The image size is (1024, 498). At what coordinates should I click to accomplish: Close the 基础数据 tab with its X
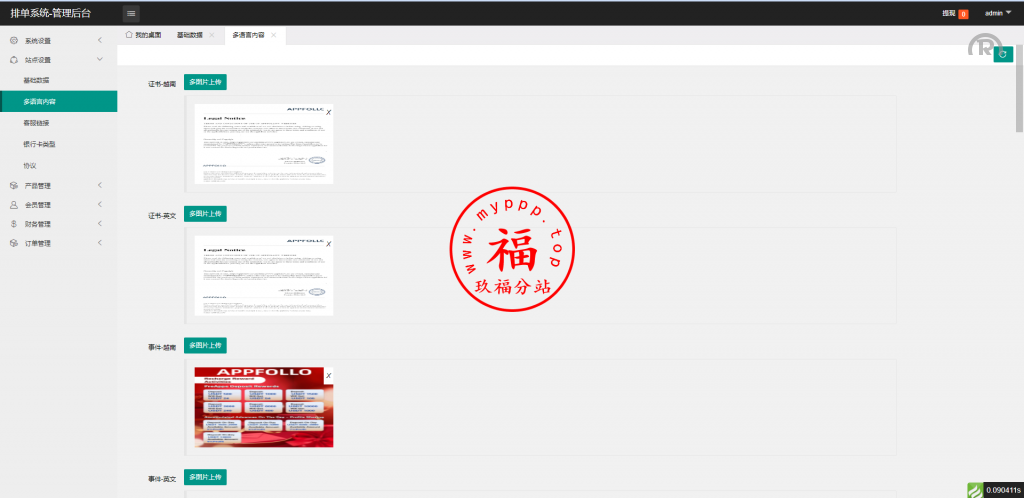tap(212, 35)
